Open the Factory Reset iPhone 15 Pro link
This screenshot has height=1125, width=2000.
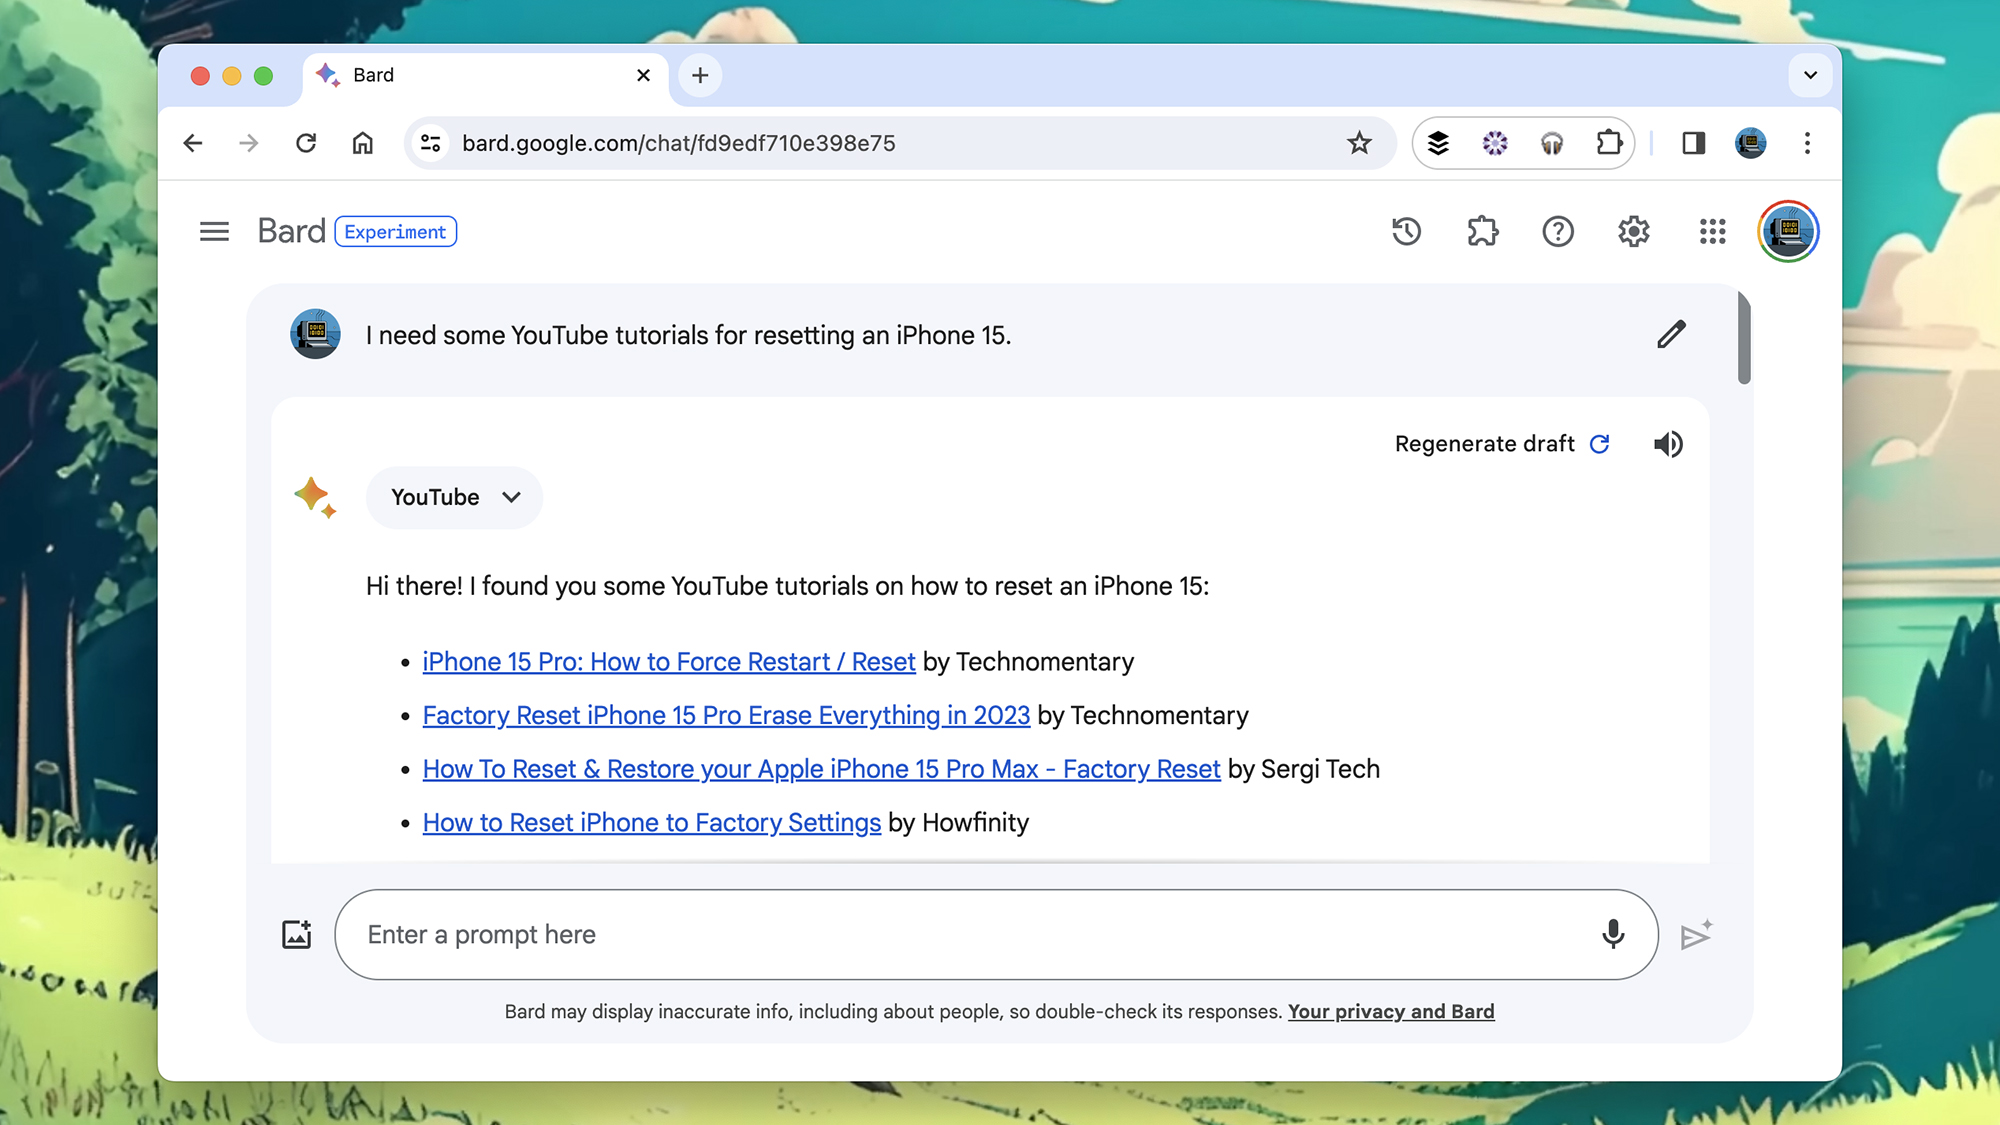coord(726,716)
